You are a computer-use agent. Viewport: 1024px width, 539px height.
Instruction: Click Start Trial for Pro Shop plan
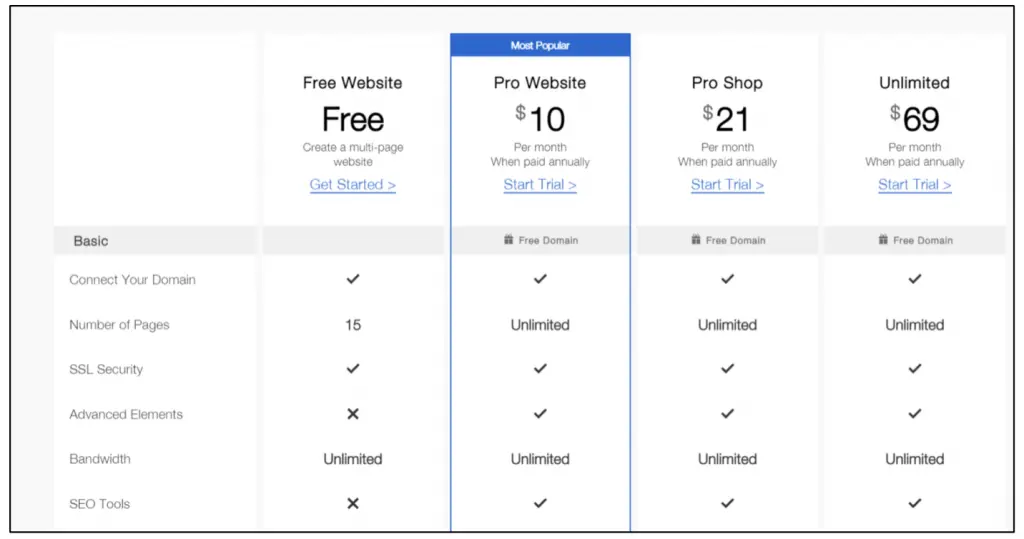click(x=727, y=185)
